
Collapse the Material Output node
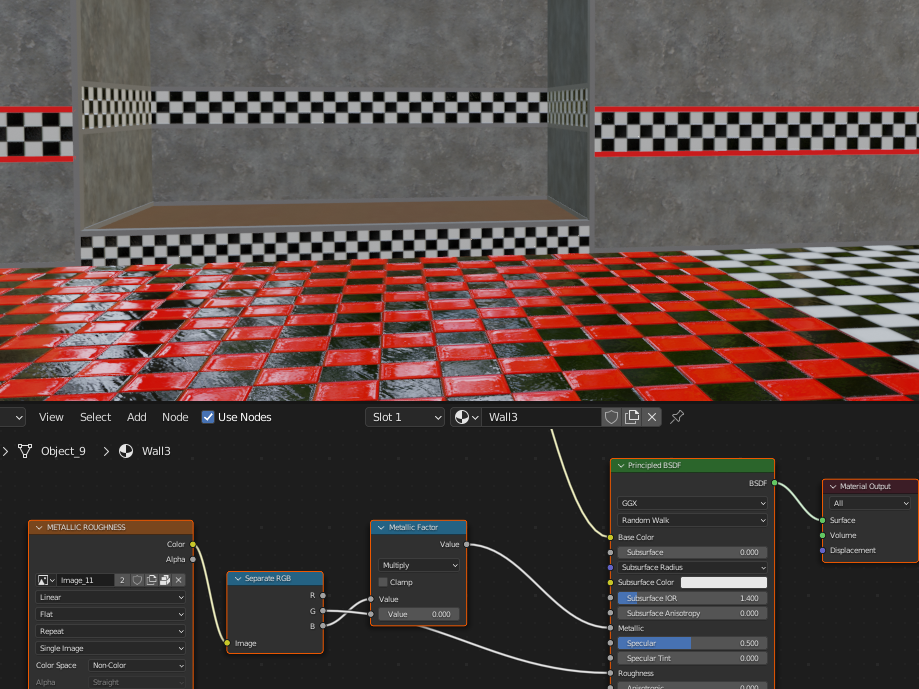833,486
